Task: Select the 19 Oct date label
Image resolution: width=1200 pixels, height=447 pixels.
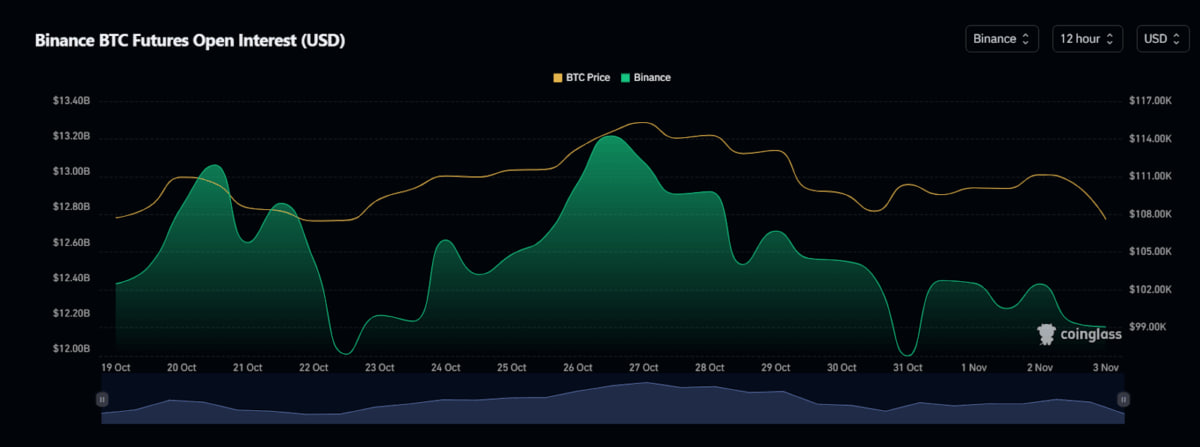Action: 116,368
